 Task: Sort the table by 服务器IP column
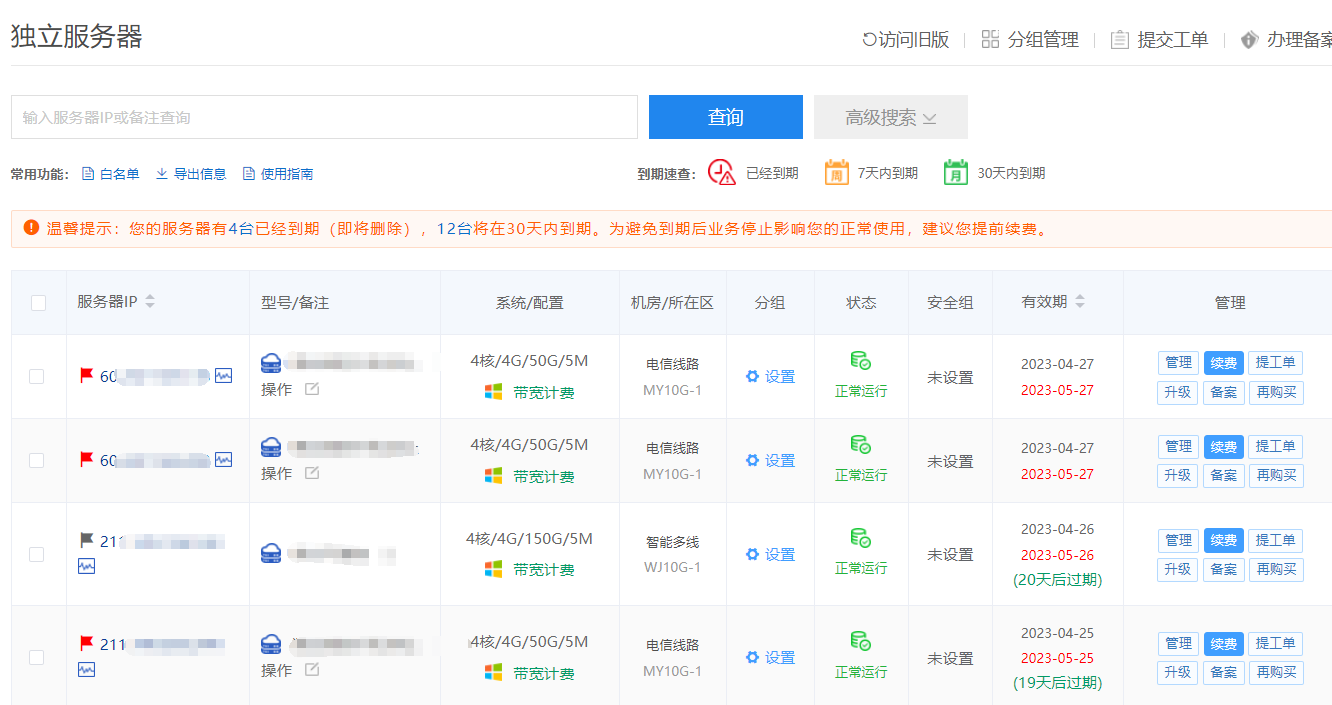pos(150,301)
